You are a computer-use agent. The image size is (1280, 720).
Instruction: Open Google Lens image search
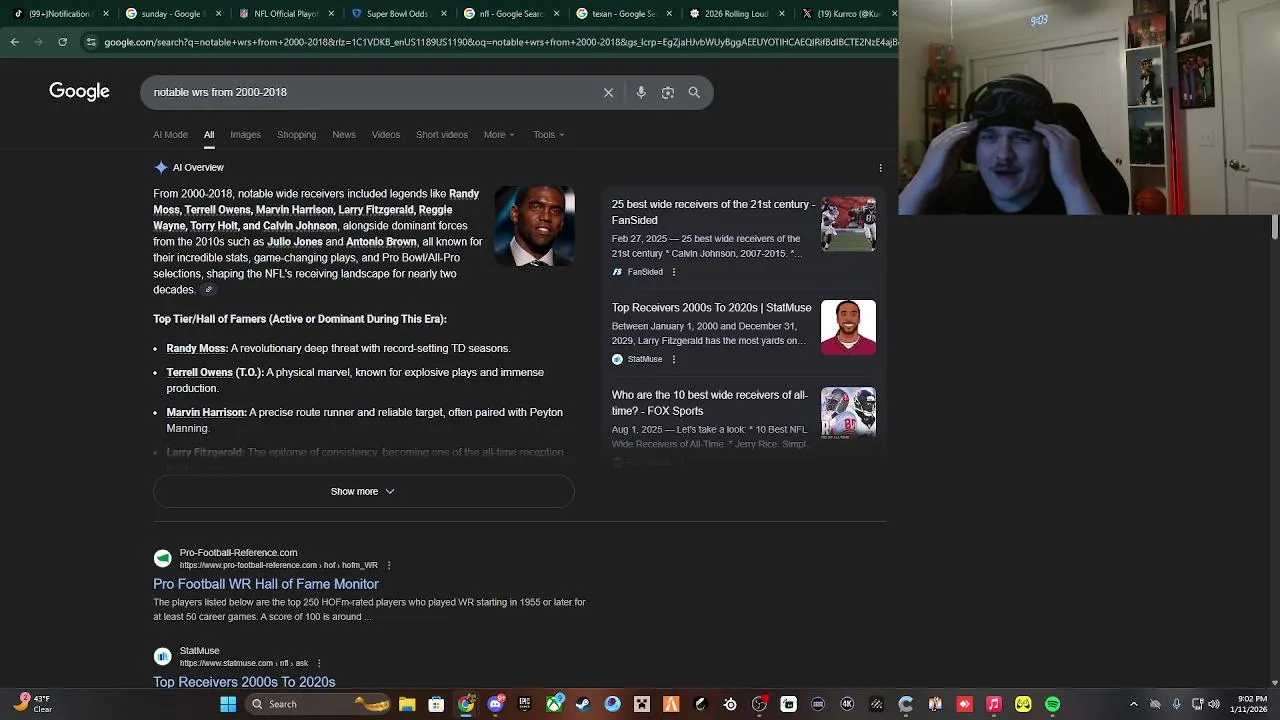(667, 92)
